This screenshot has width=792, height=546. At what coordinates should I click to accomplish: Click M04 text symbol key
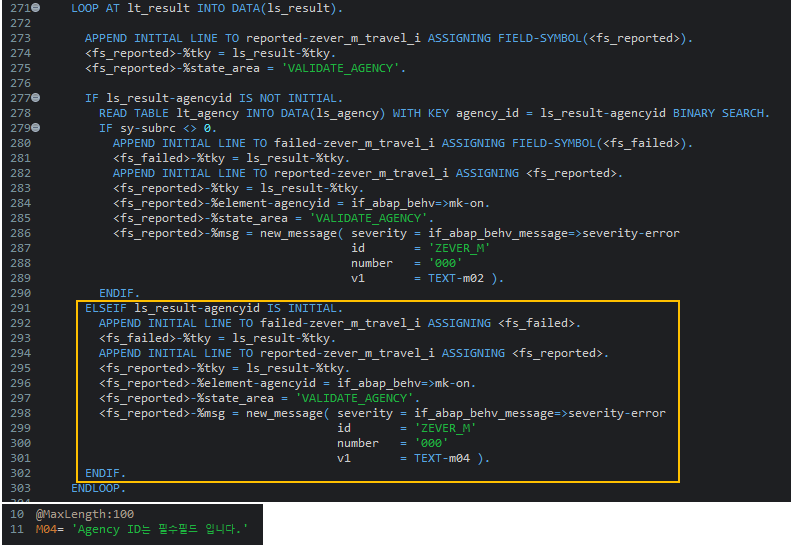(x=46, y=529)
